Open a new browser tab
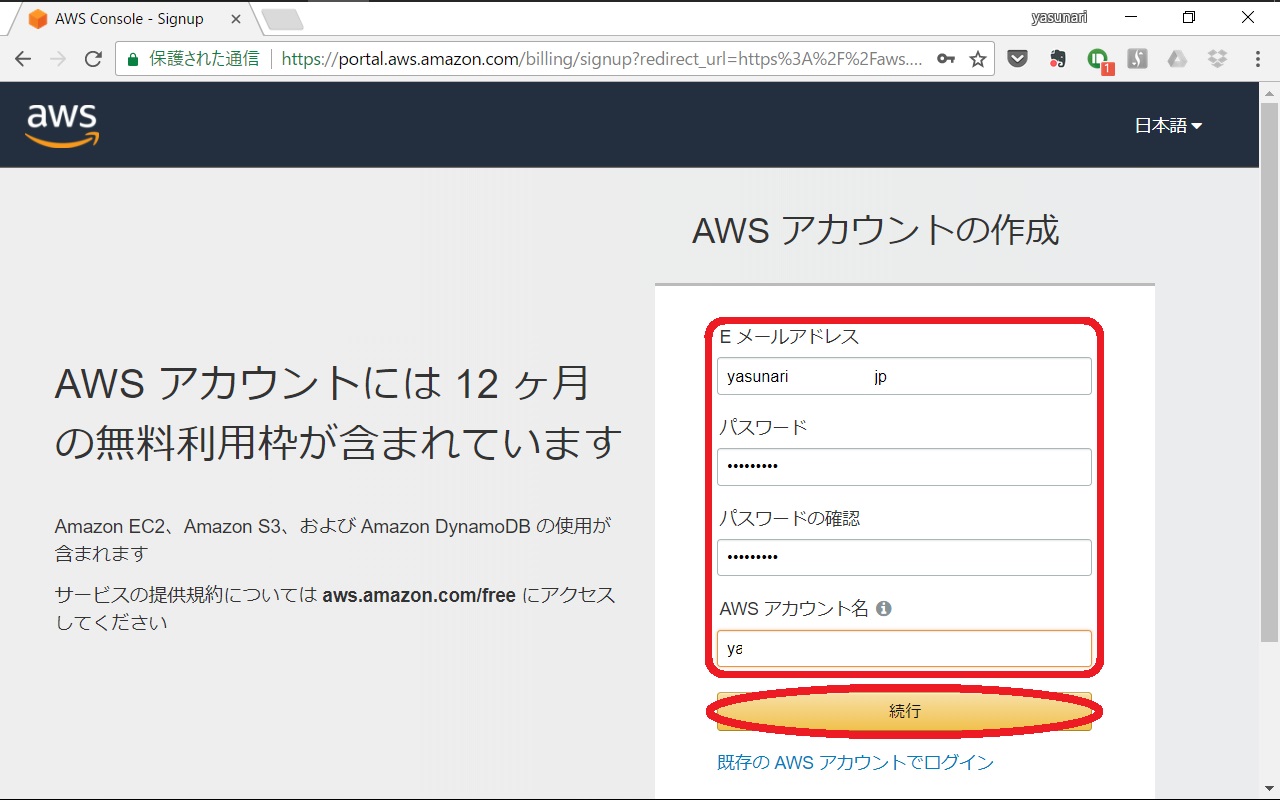The height and width of the screenshot is (800, 1280). coord(283,20)
